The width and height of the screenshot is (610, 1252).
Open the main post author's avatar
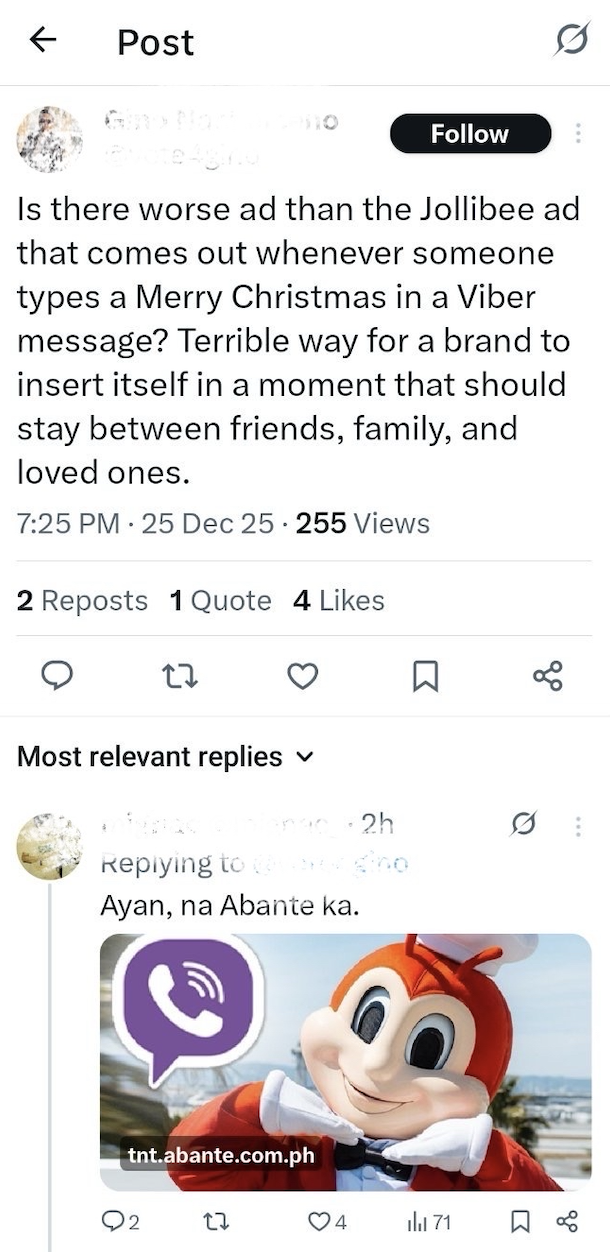pos(49,138)
